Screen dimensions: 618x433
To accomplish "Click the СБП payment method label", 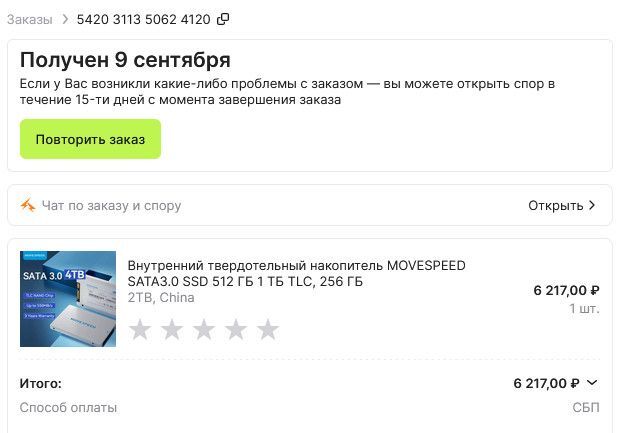I will 586,407.
